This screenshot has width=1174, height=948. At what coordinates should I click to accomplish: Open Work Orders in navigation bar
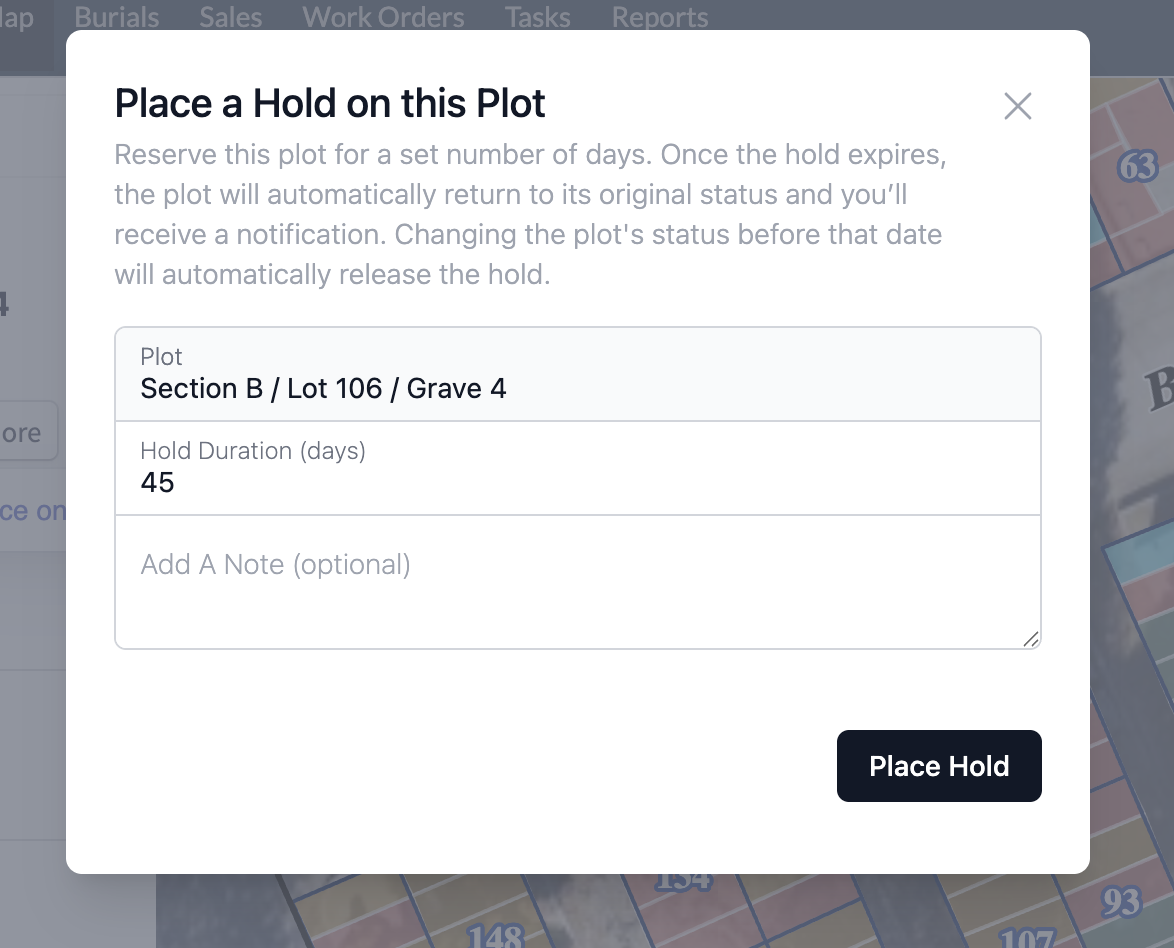click(x=383, y=17)
